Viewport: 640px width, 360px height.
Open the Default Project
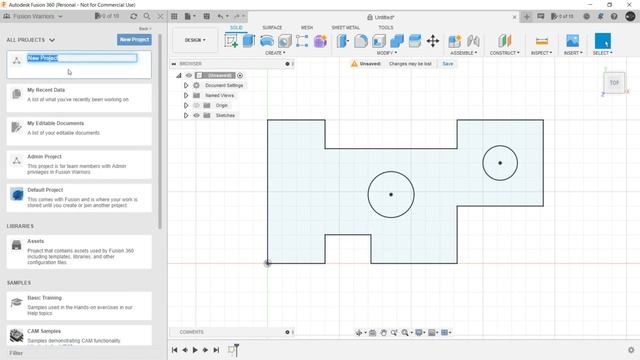tap(79, 198)
